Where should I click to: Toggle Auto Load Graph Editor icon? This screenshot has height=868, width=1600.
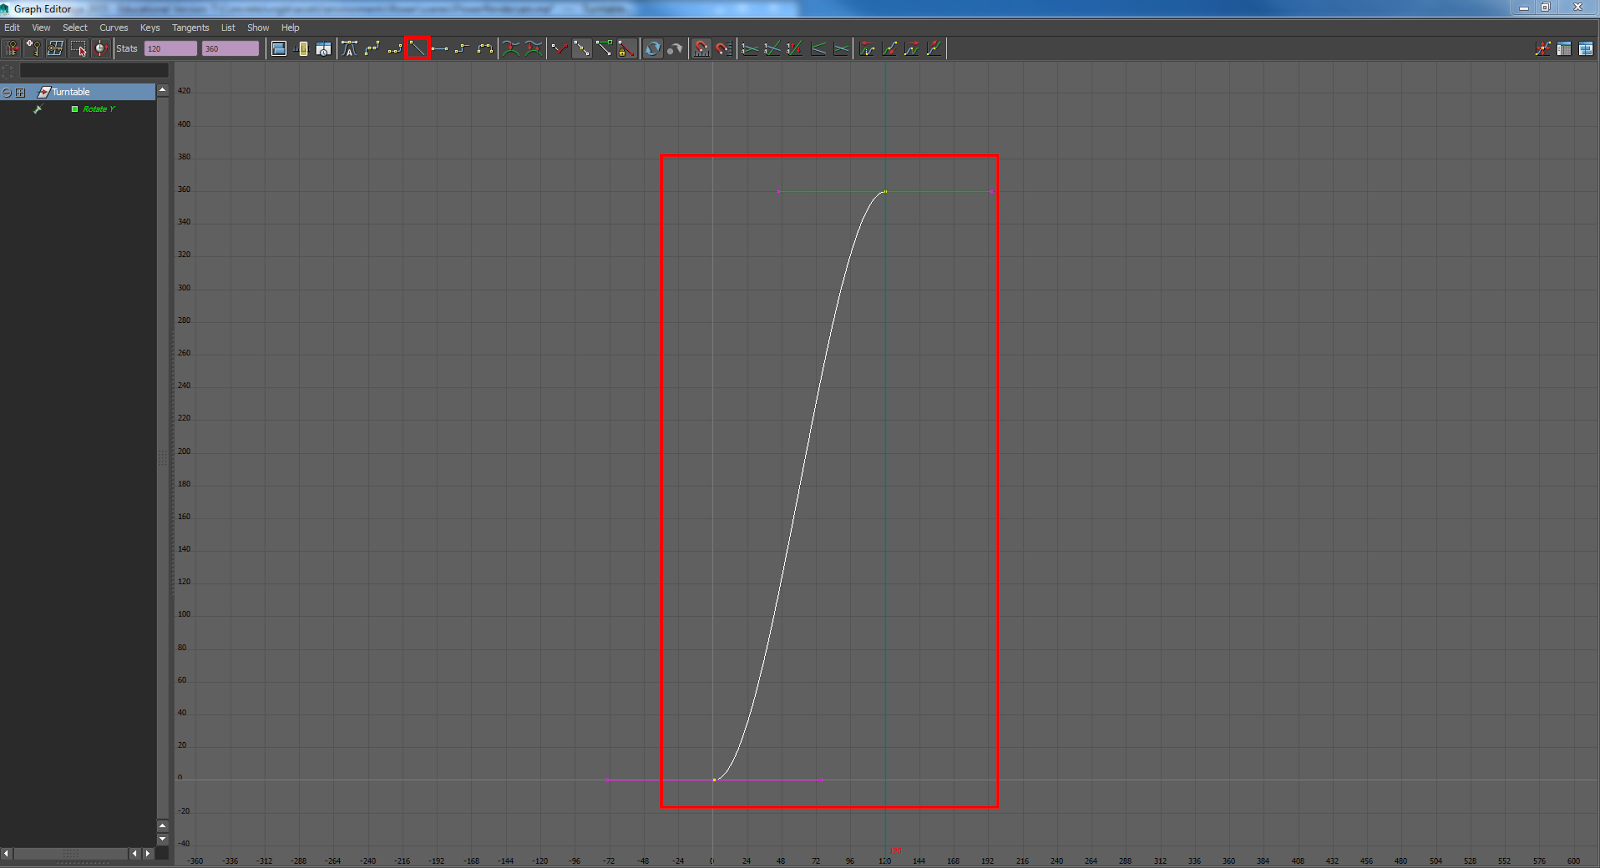[x=652, y=48]
